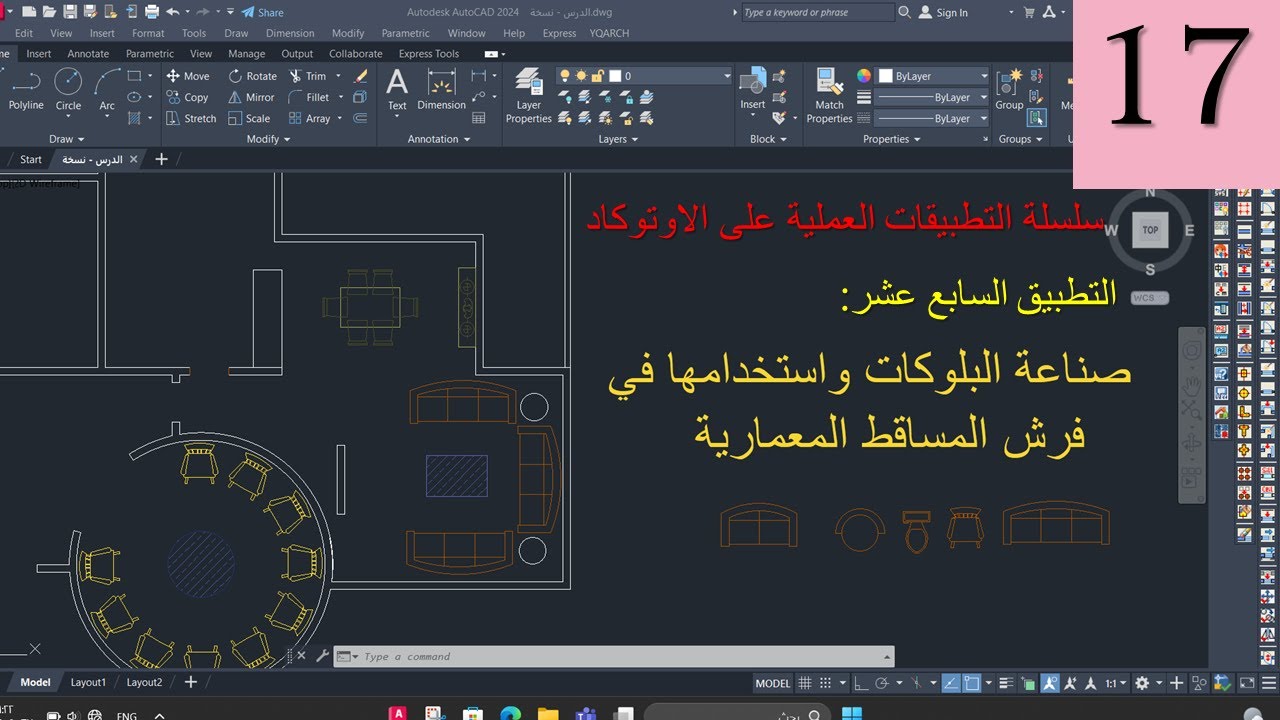Viewport: 1280px width, 720px height.
Task: Click Sign In
Action: point(944,12)
